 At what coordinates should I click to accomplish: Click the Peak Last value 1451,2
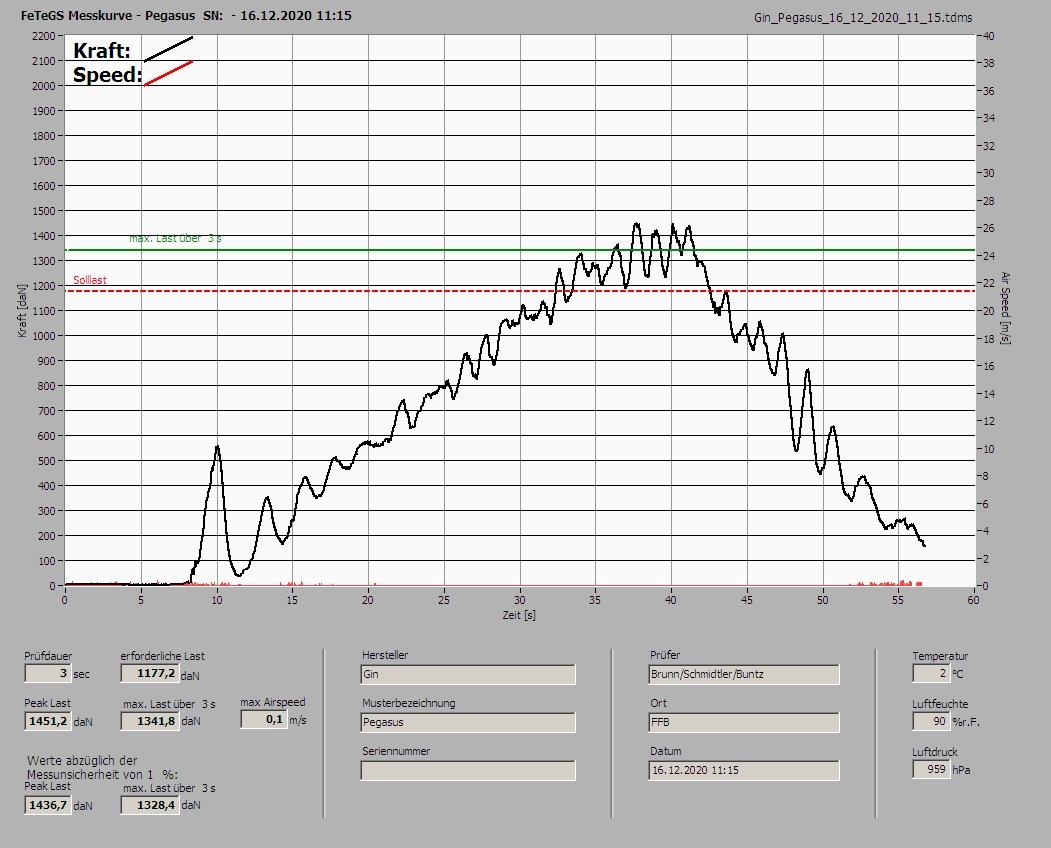coord(48,721)
